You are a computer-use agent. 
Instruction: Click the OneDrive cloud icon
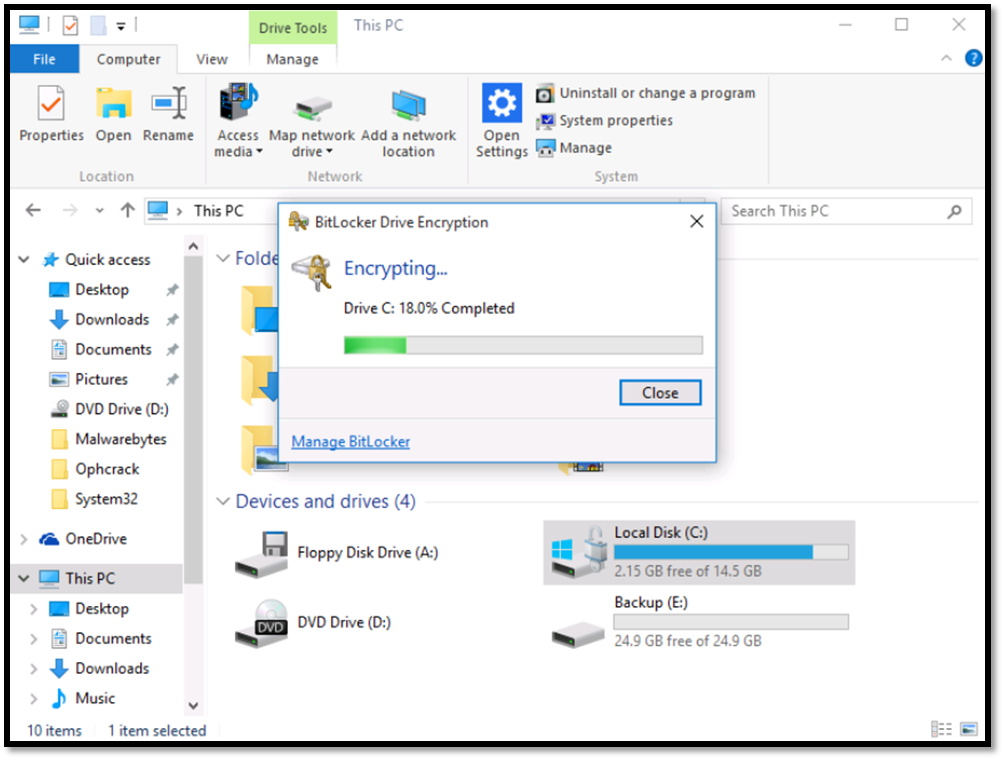49,539
